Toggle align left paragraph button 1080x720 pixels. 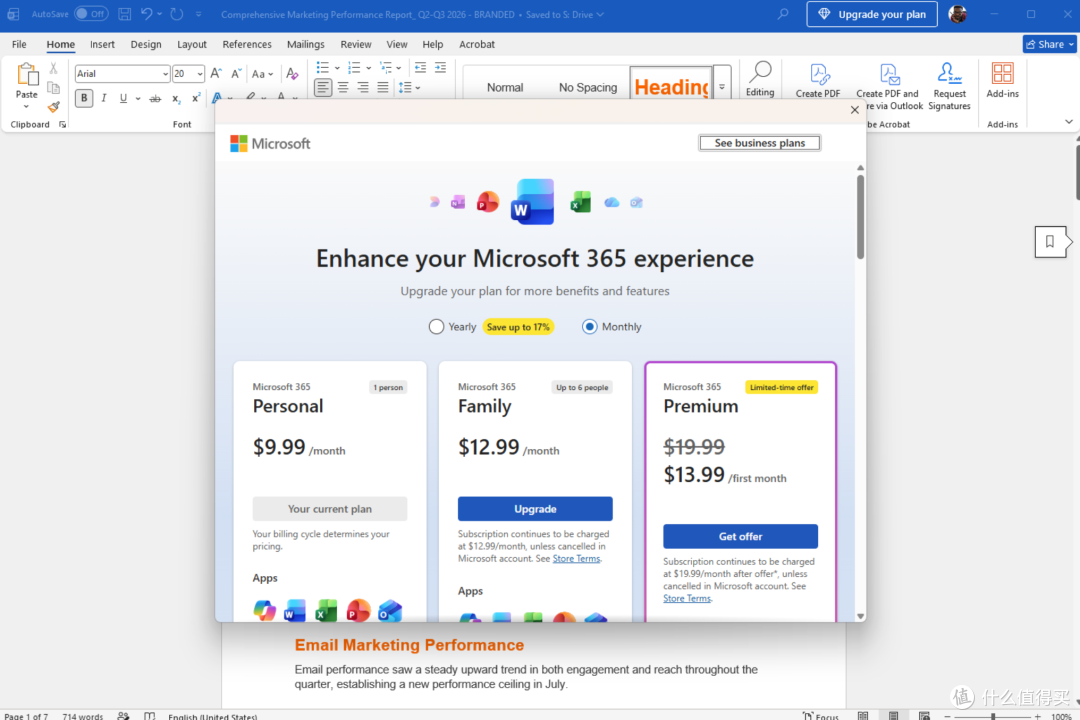coord(323,88)
